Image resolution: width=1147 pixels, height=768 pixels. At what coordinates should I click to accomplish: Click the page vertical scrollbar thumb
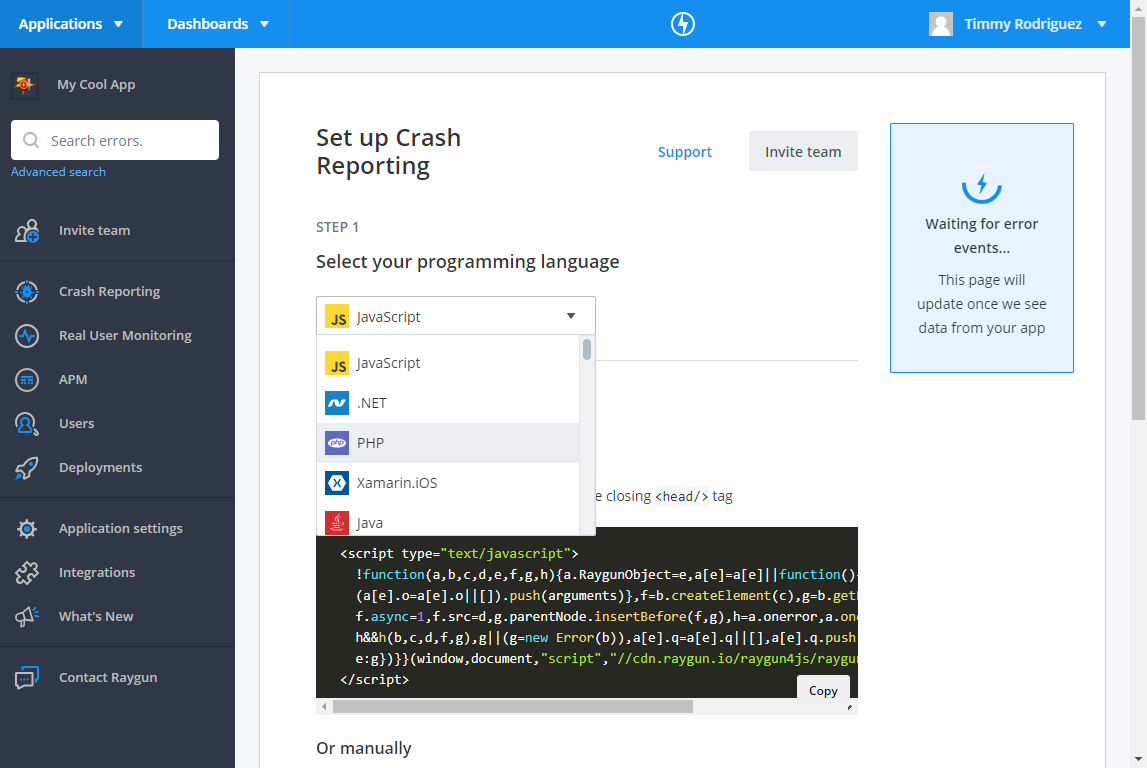[x=1138, y=219]
